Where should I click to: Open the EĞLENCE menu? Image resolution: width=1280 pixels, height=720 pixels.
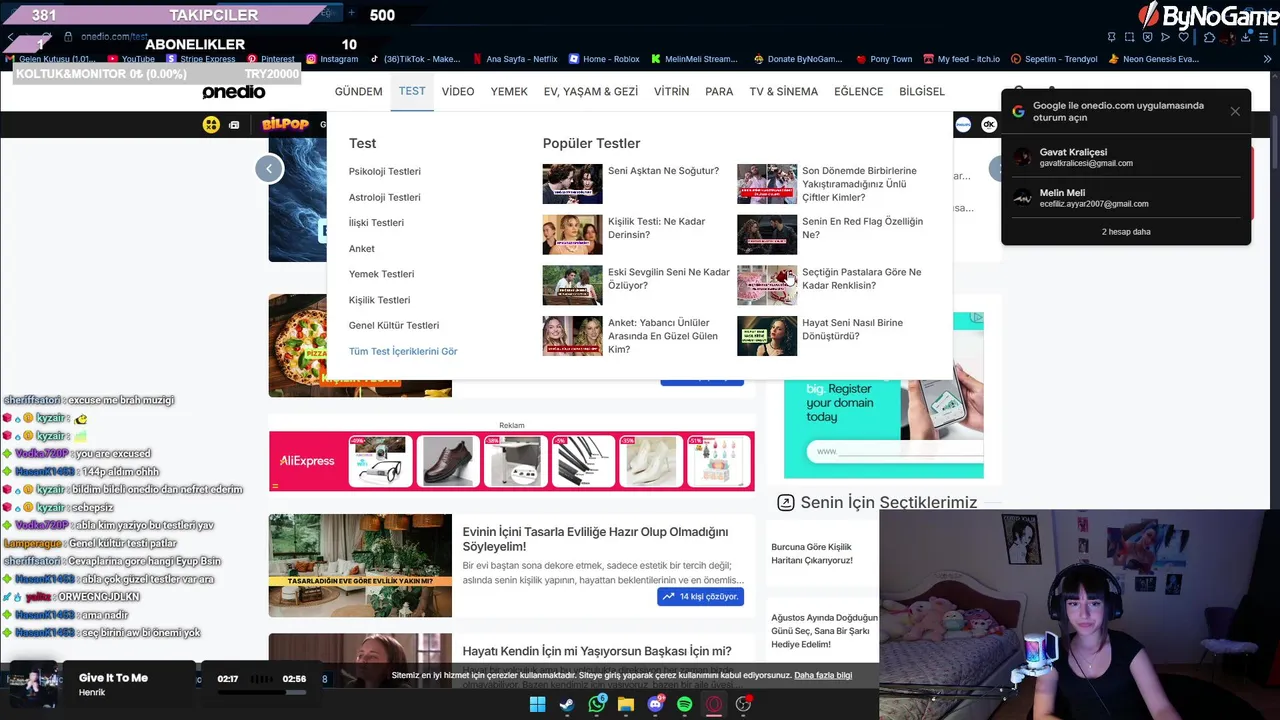click(x=858, y=91)
